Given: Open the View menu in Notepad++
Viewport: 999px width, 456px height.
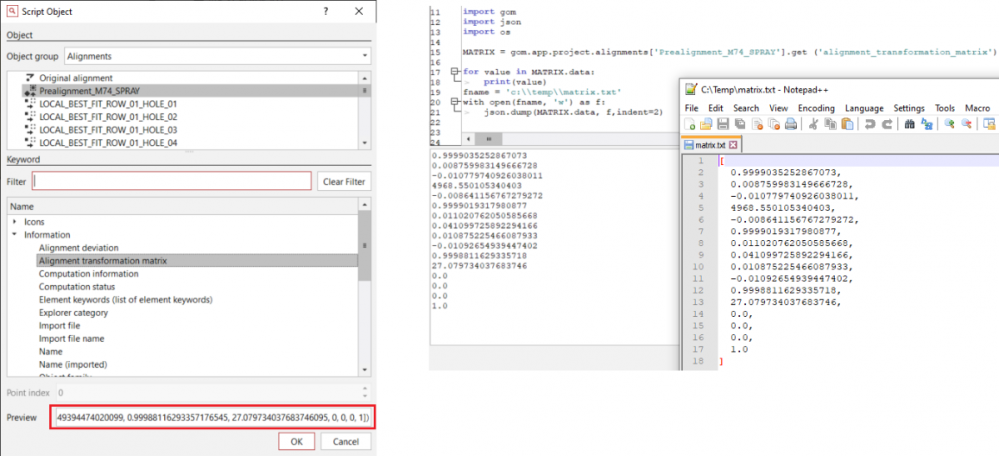Looking at the screenshot, I should pyautogui.click(x=779, y=108).
